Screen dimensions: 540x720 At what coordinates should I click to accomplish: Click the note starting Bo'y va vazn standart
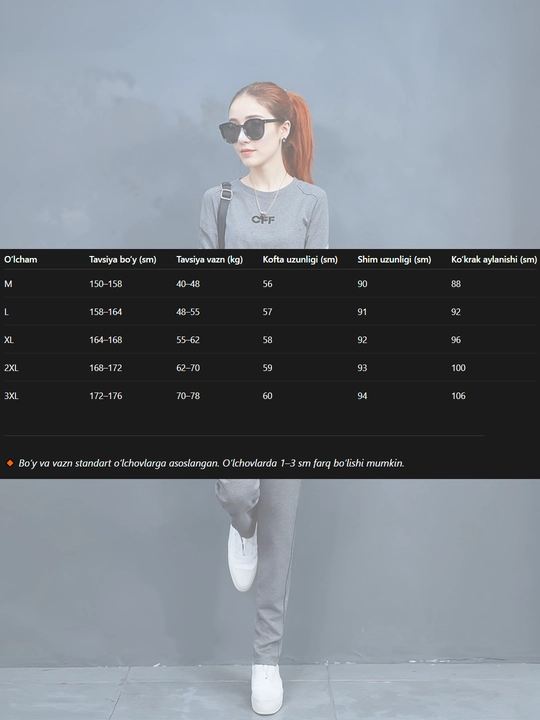click(211, 463)
